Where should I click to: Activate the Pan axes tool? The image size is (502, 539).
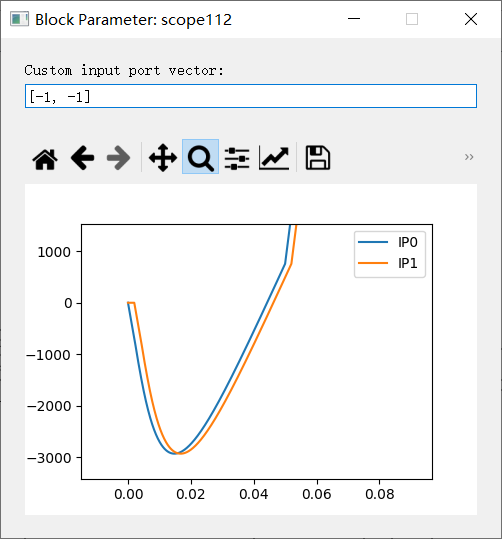click(x=163, y=158)
